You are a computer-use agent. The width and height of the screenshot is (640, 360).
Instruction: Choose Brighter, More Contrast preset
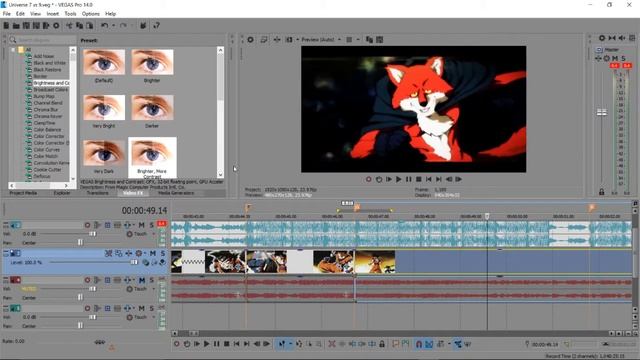click(x=152, y=158)
